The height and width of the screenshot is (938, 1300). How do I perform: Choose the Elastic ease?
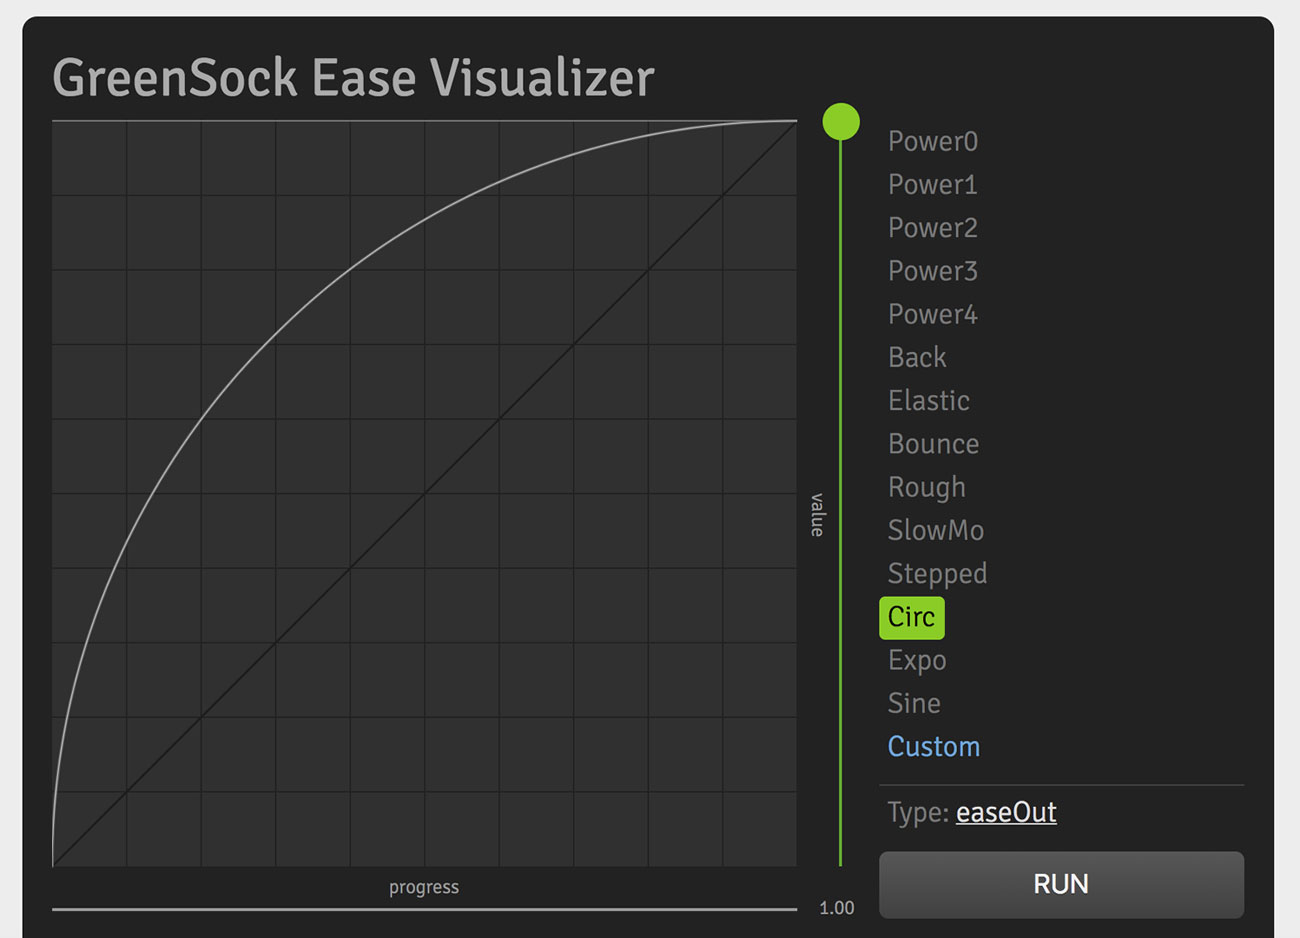[929, 400]
